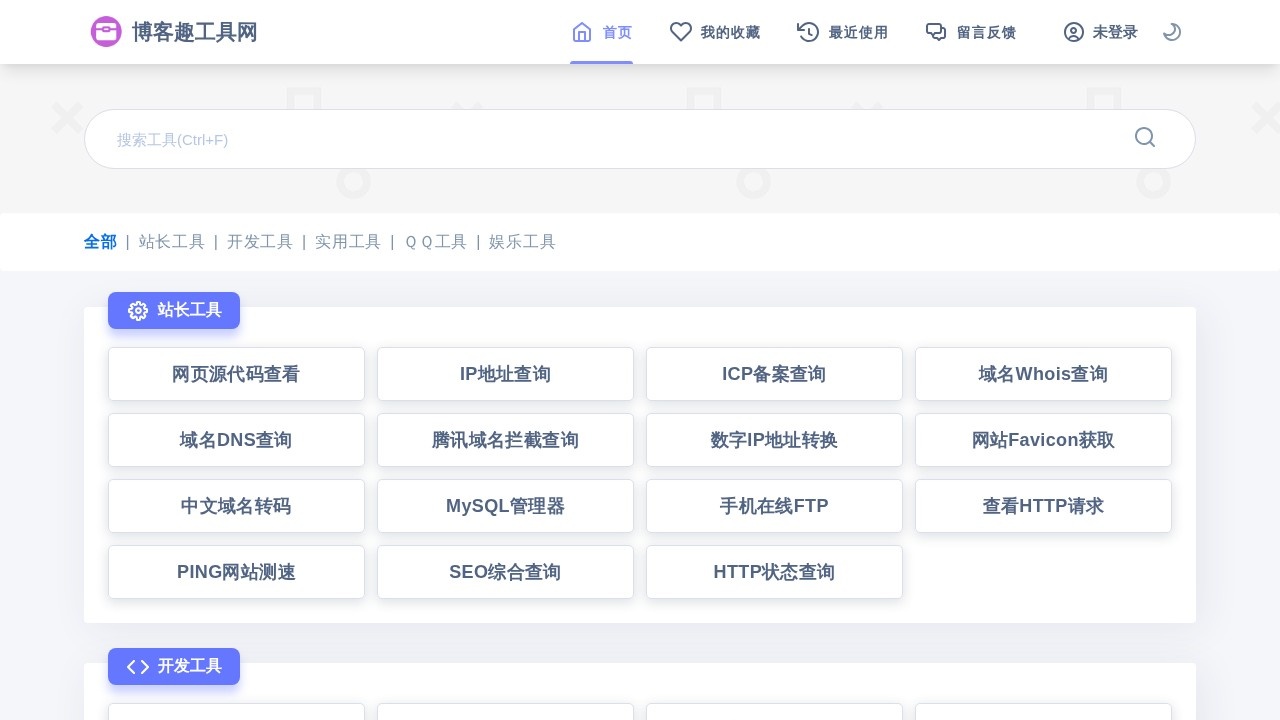Open 我的收藏 via the heart icon
The width and height of the screenshot is (1280, 720).
681,32
